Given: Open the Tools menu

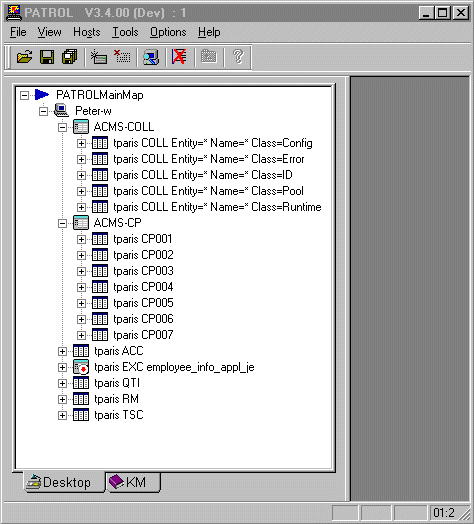Looking at the screenshot, I should tap(125, 32).
